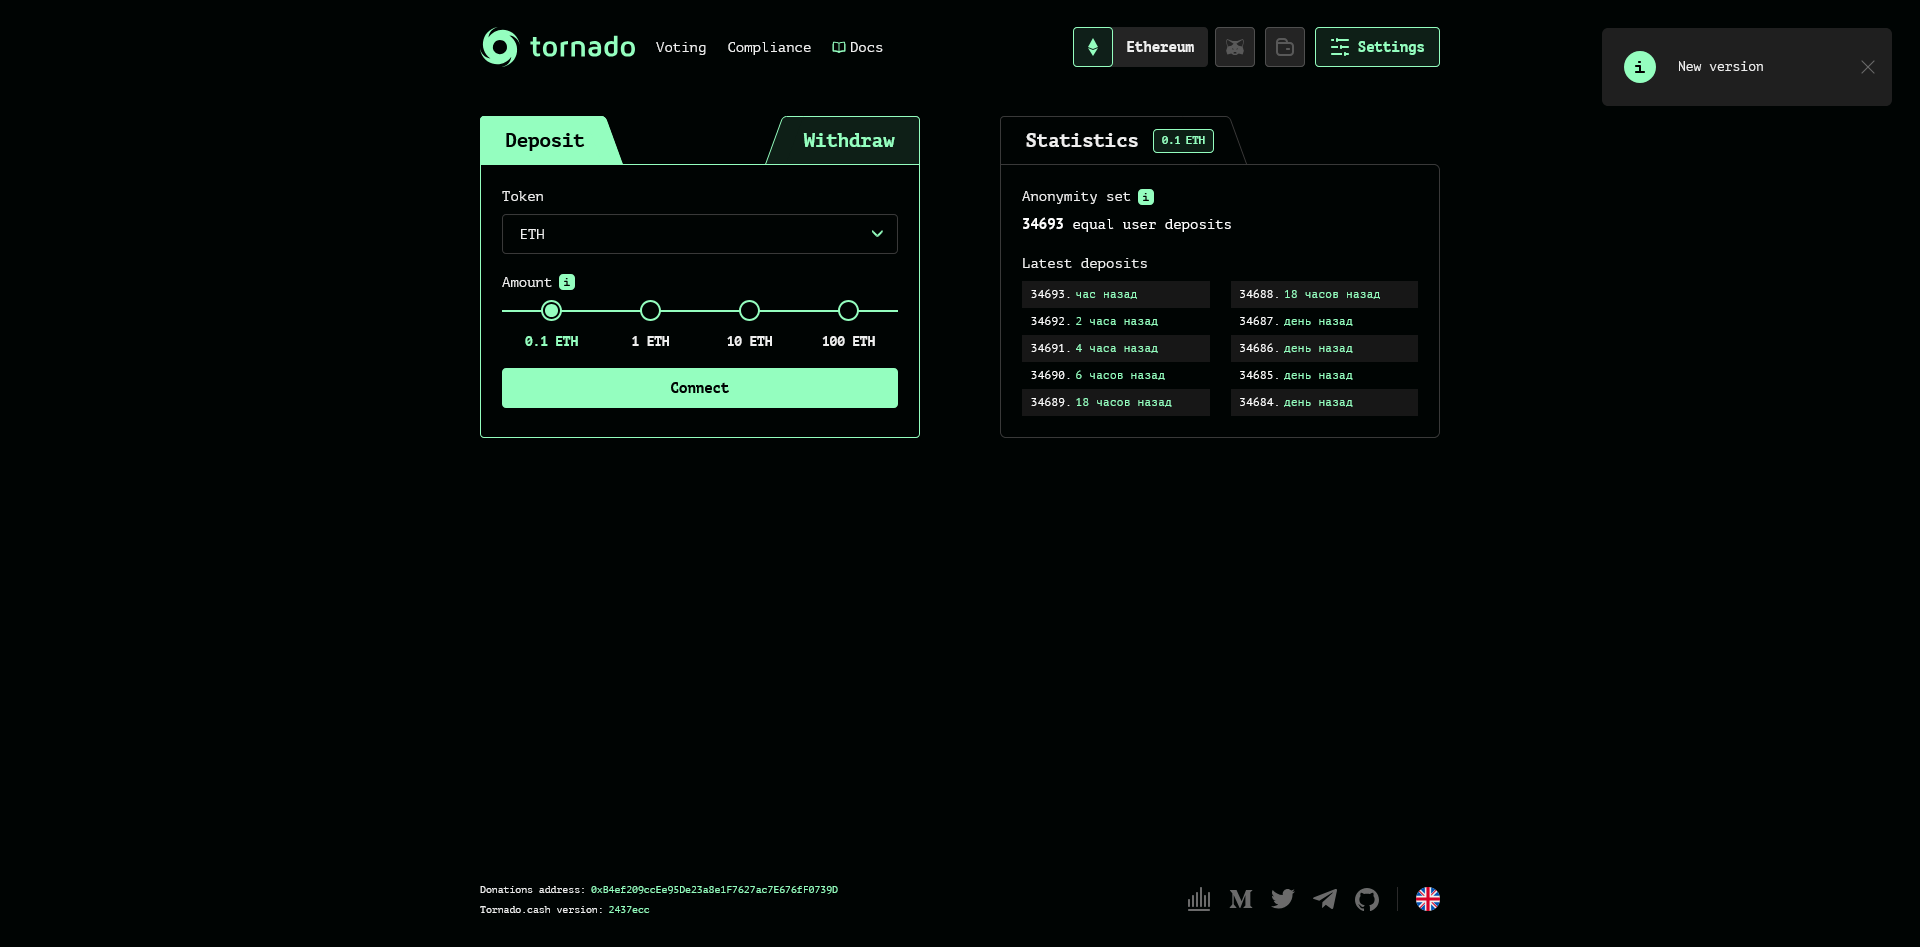Click the MetaMask fox icon button
The width and height of the screenshot is (1920, 947).
[1235, 47]
